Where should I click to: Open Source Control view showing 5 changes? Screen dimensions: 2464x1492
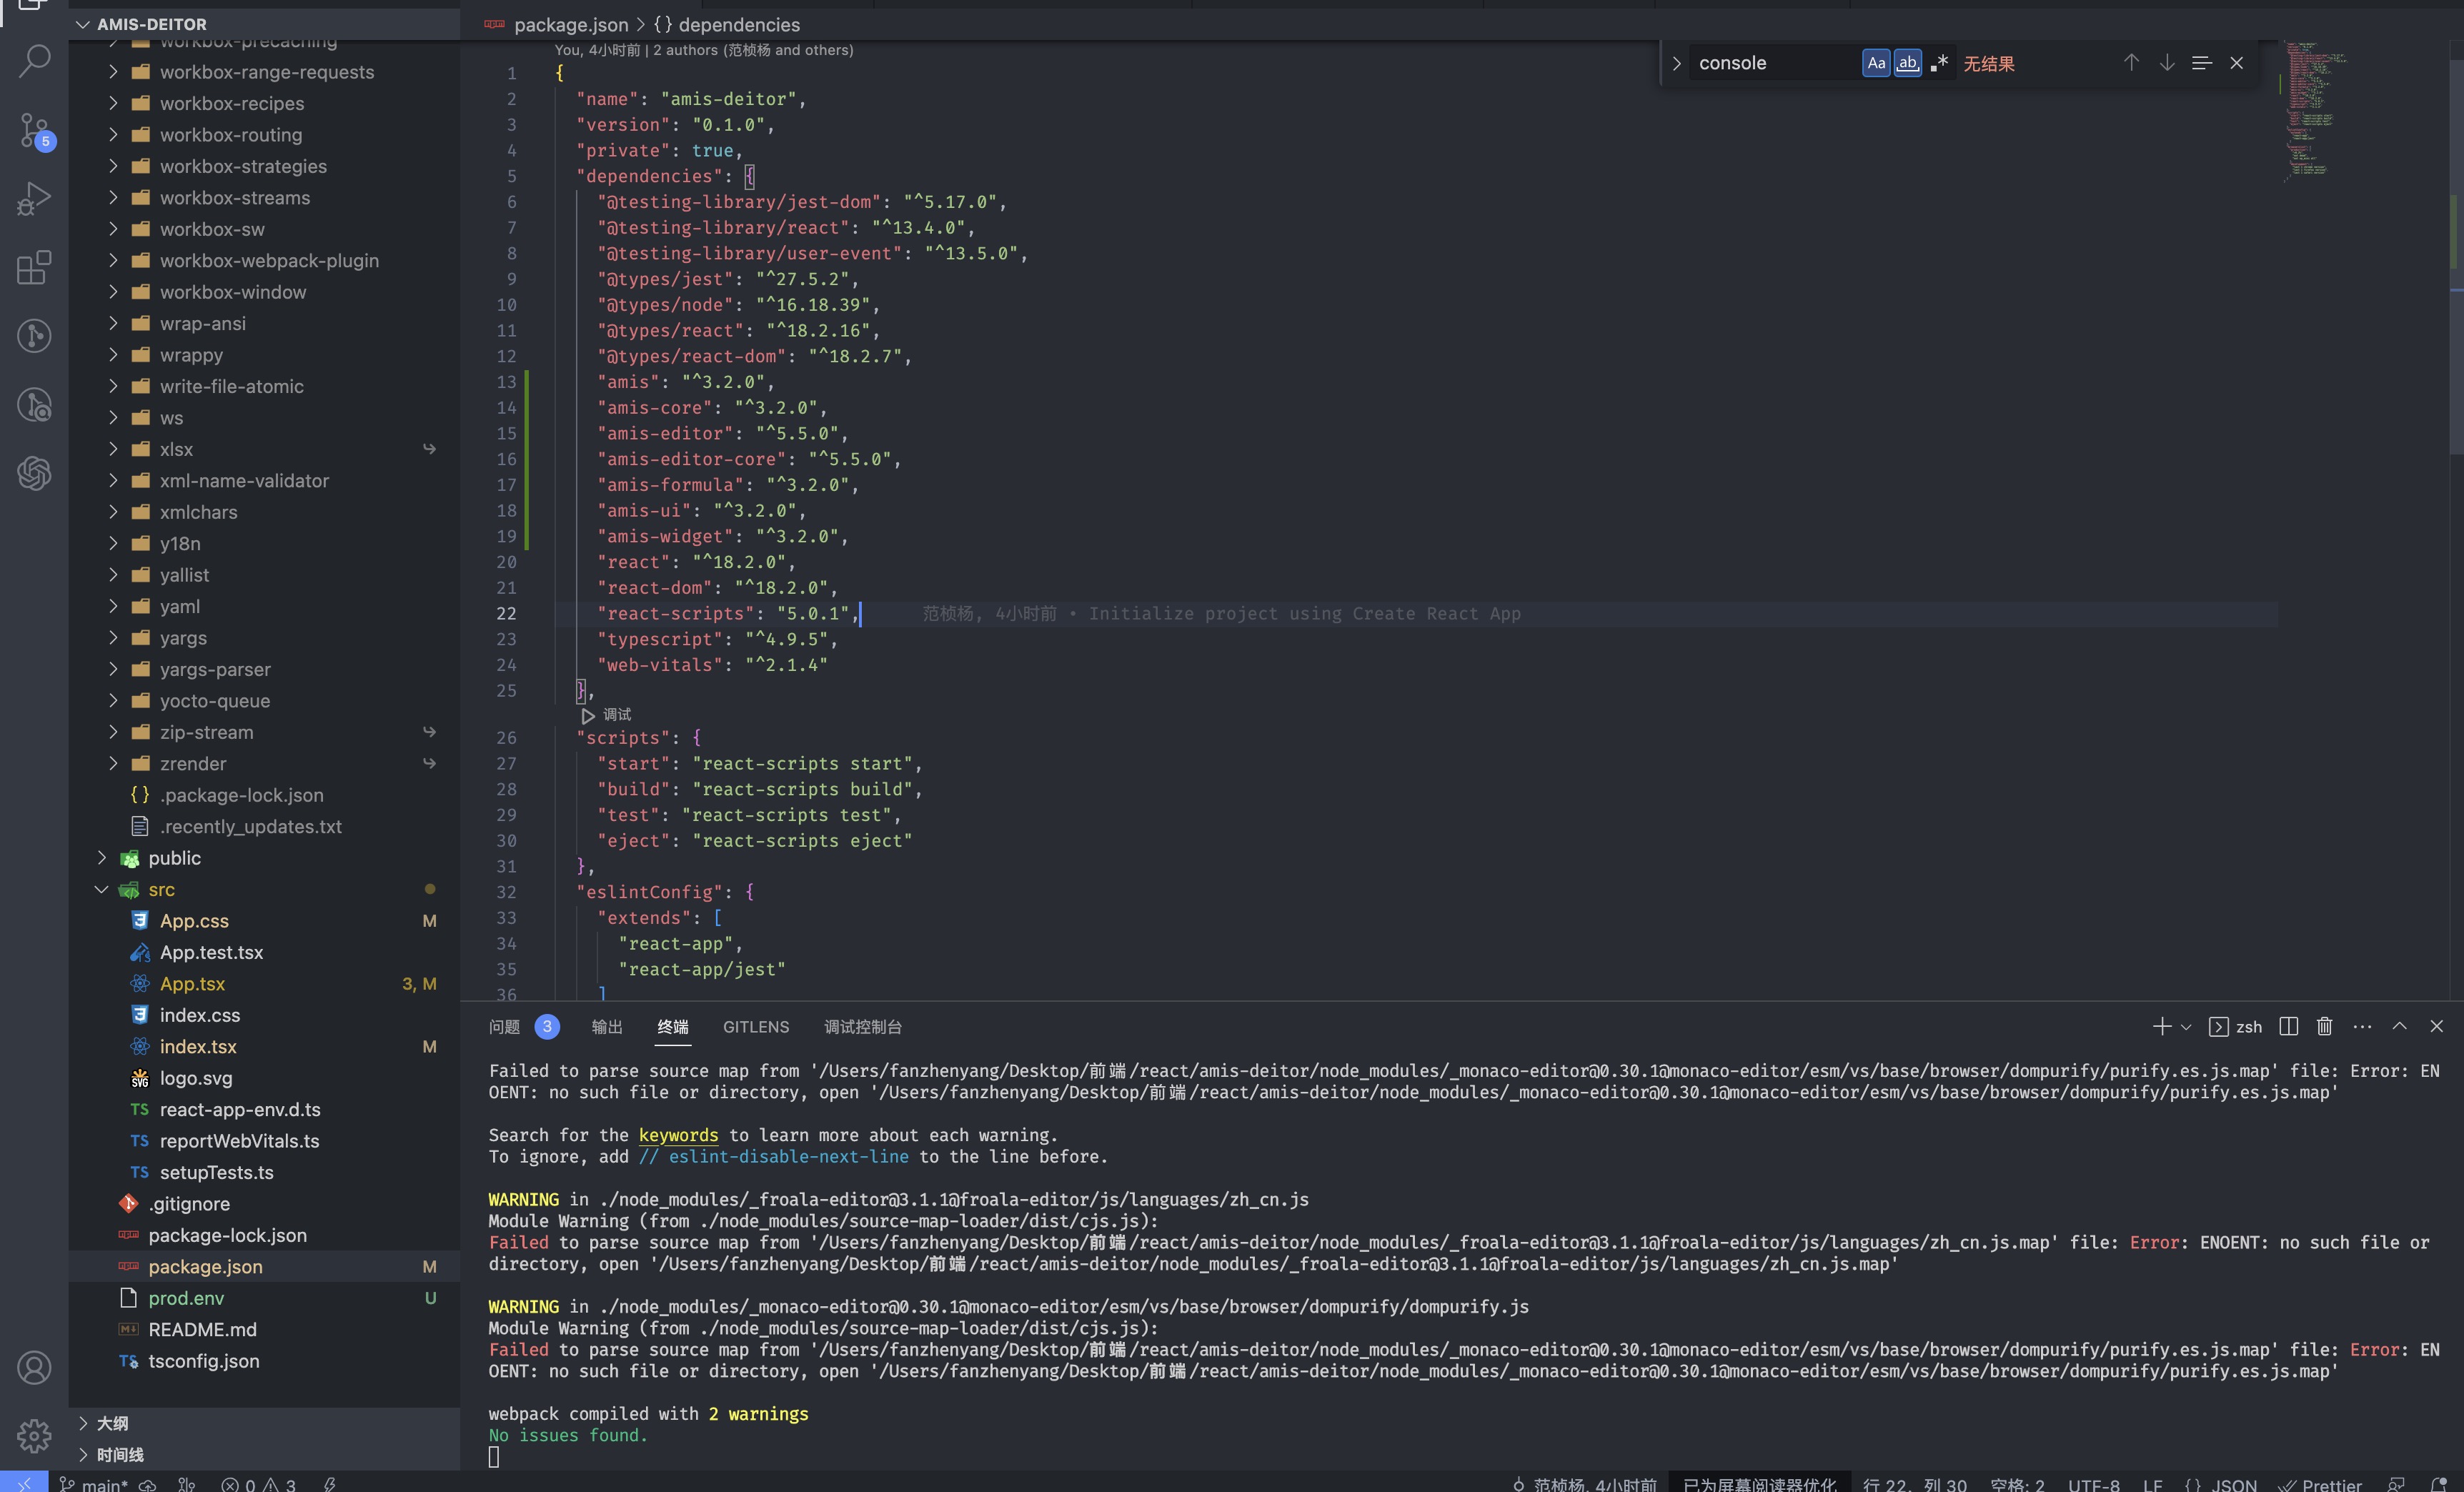coord(35,131)
